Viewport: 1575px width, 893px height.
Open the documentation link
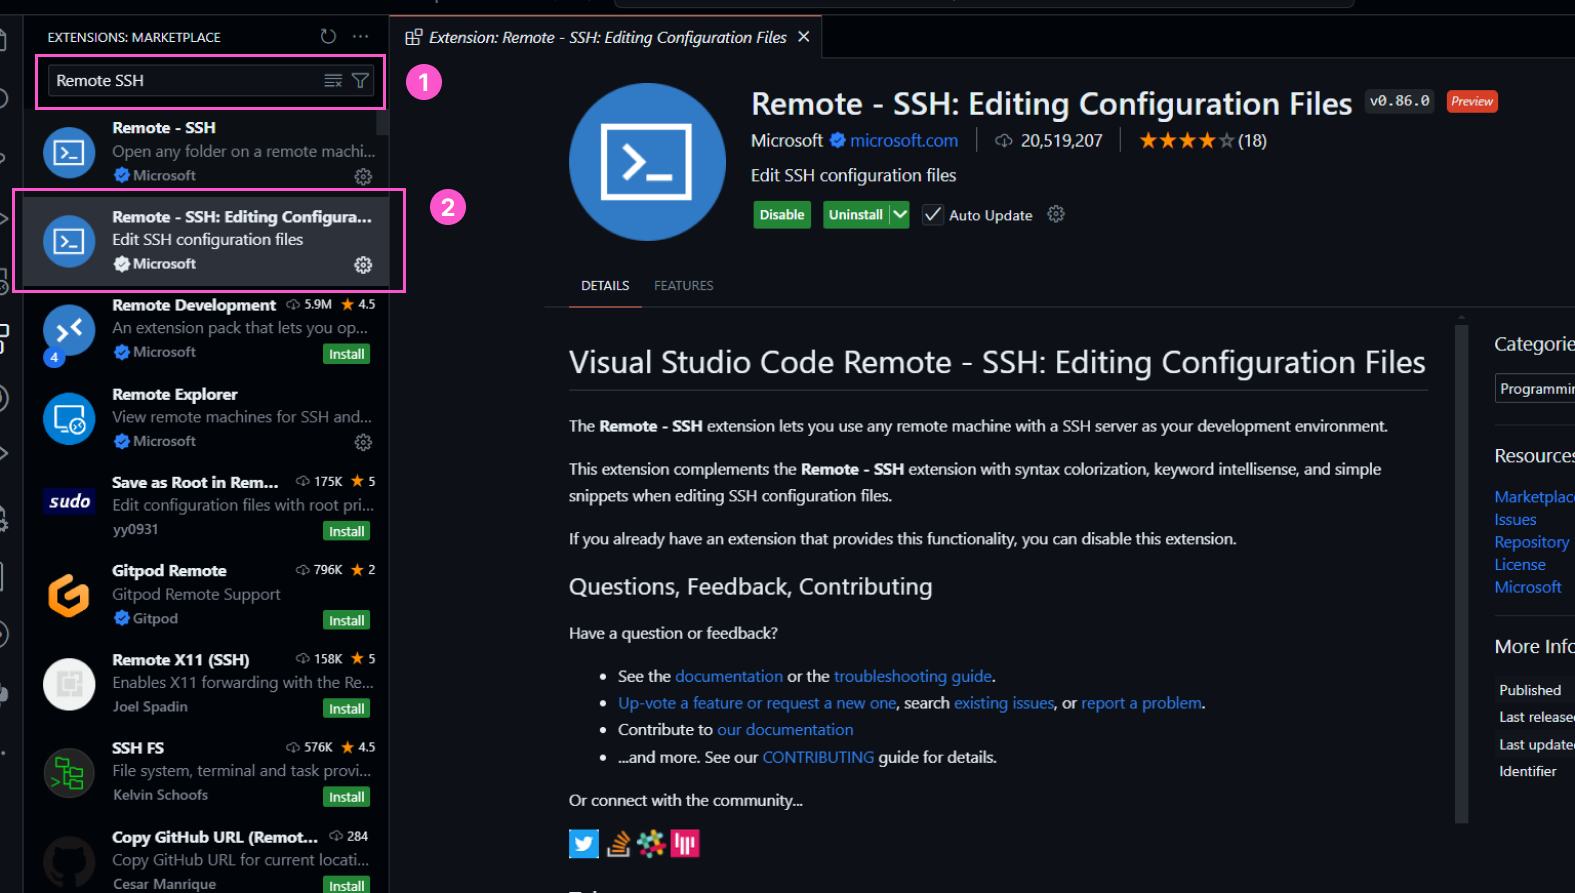729,676
